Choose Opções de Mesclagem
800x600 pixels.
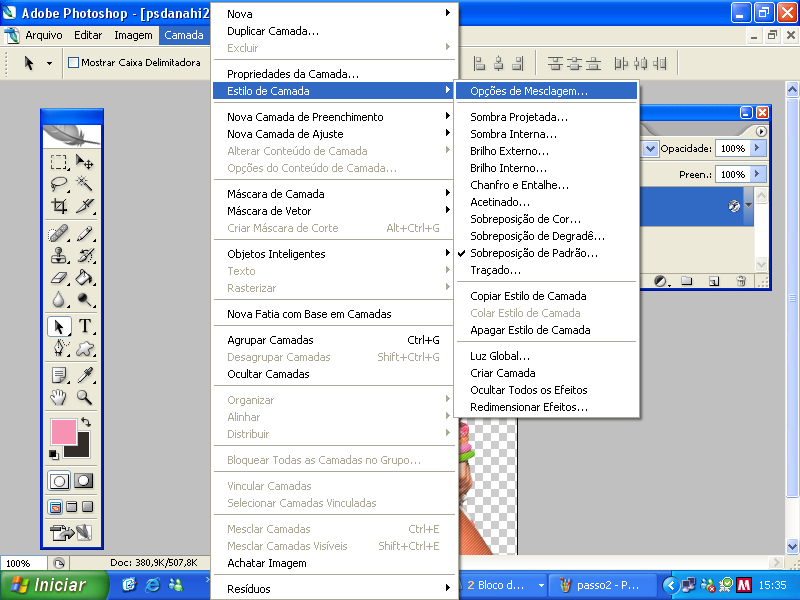(x=546, y=91)
